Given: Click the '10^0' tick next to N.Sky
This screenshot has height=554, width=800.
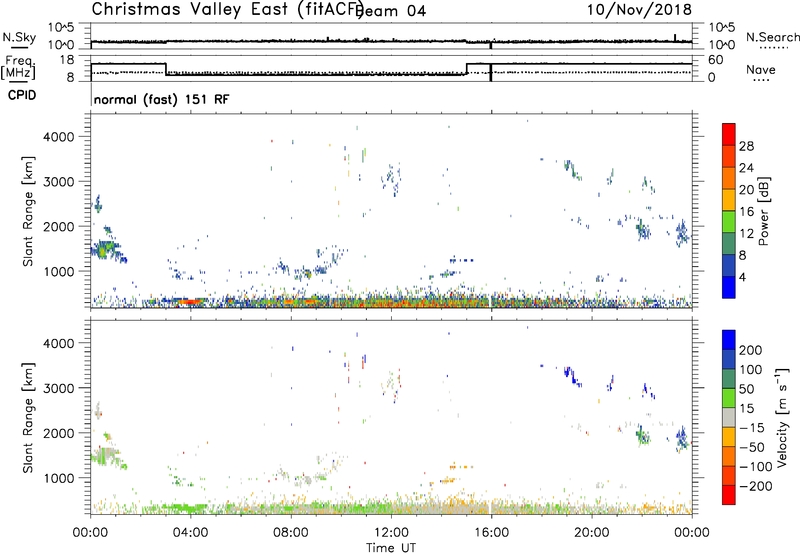Looking at the screenshot, I should pos(62,45).
